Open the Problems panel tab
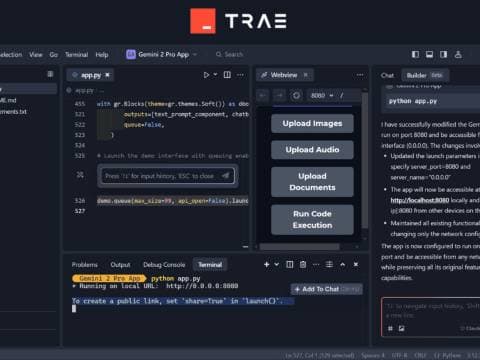 click(85, 265)
